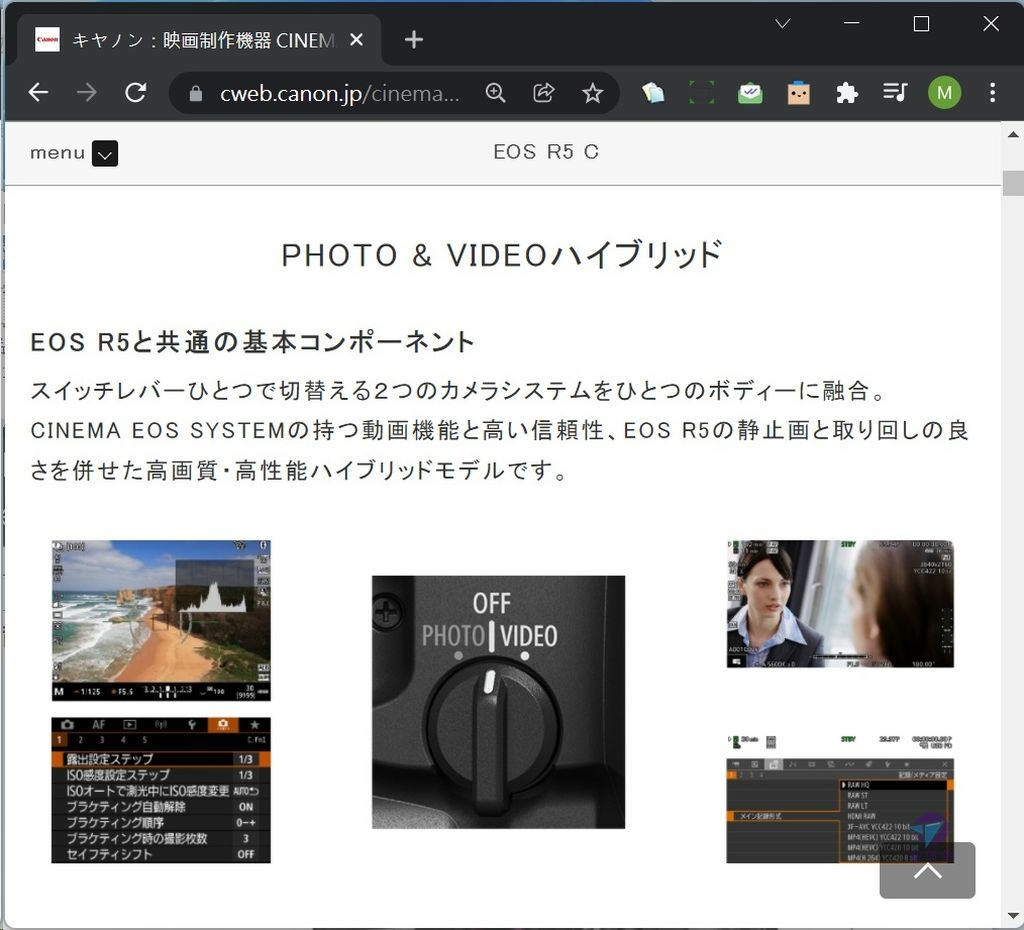Viewport: 1024px width, 930px height.
Task: Open a new tab with plus button
Action: [413, 40]
